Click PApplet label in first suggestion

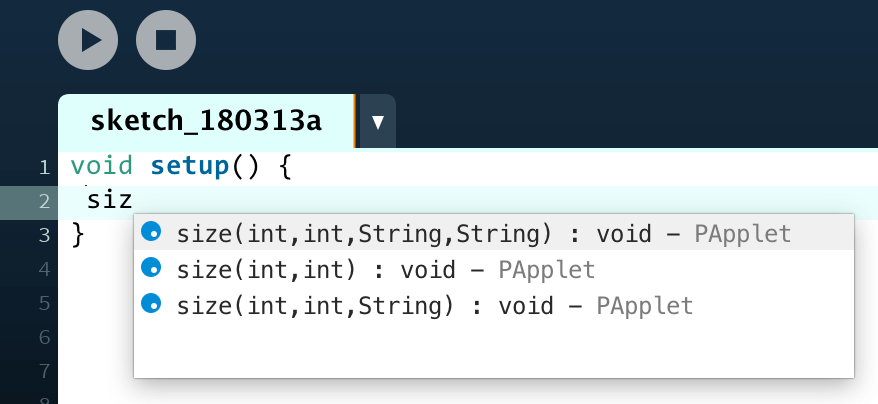coord(742,233)
